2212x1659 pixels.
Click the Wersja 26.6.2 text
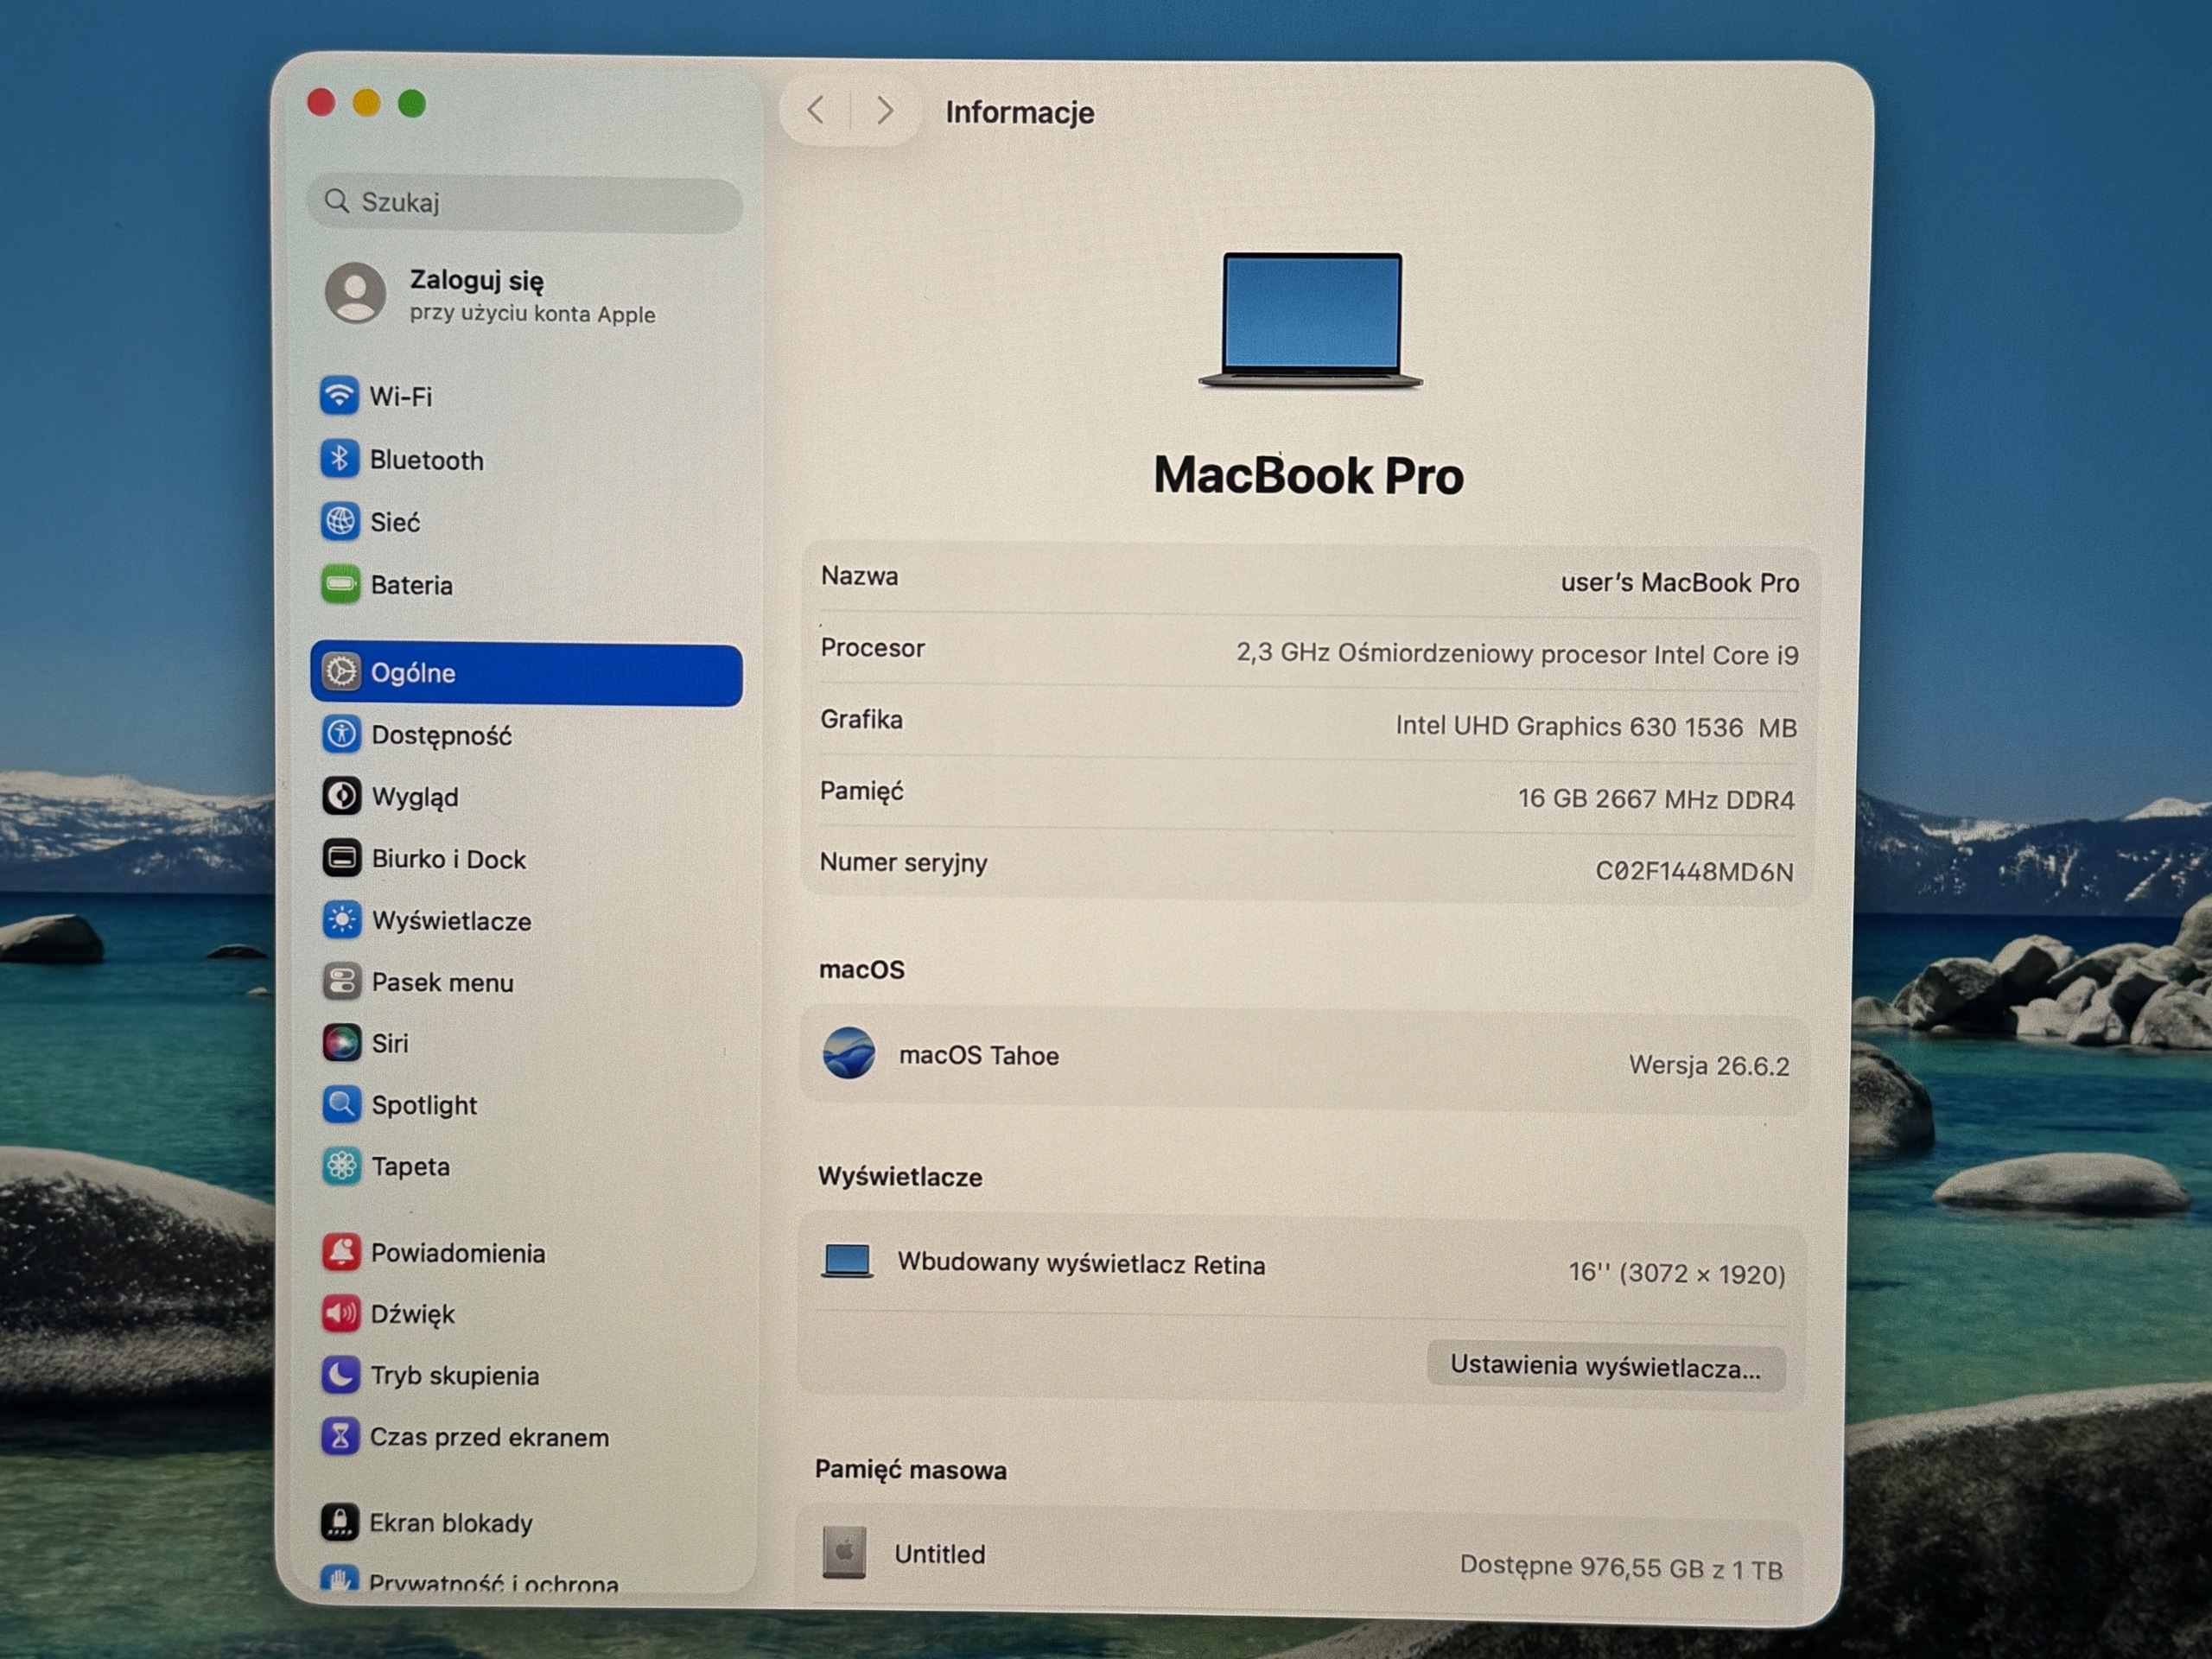point(1709,1065)
